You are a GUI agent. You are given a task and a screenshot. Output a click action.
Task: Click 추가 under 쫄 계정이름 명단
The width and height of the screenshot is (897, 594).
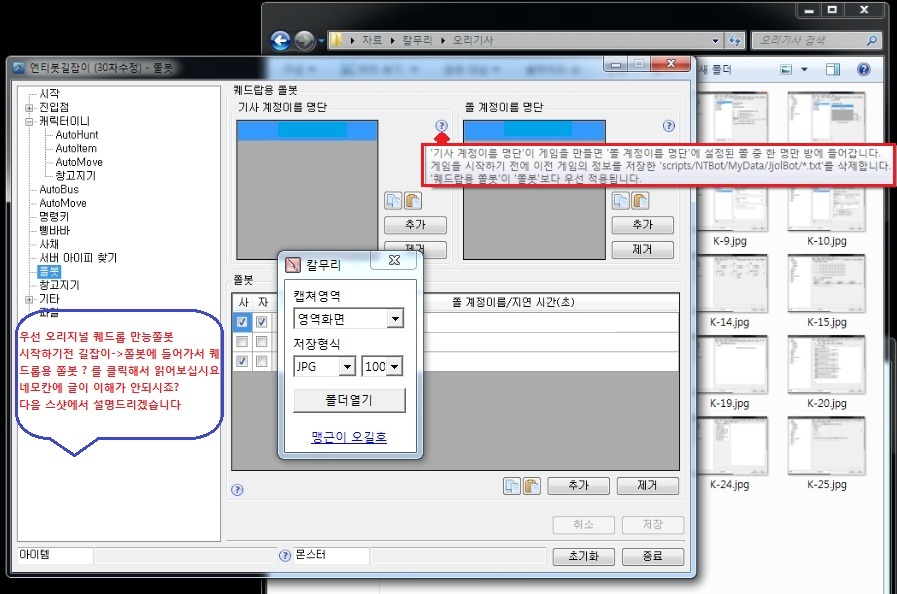pos(642,225)
